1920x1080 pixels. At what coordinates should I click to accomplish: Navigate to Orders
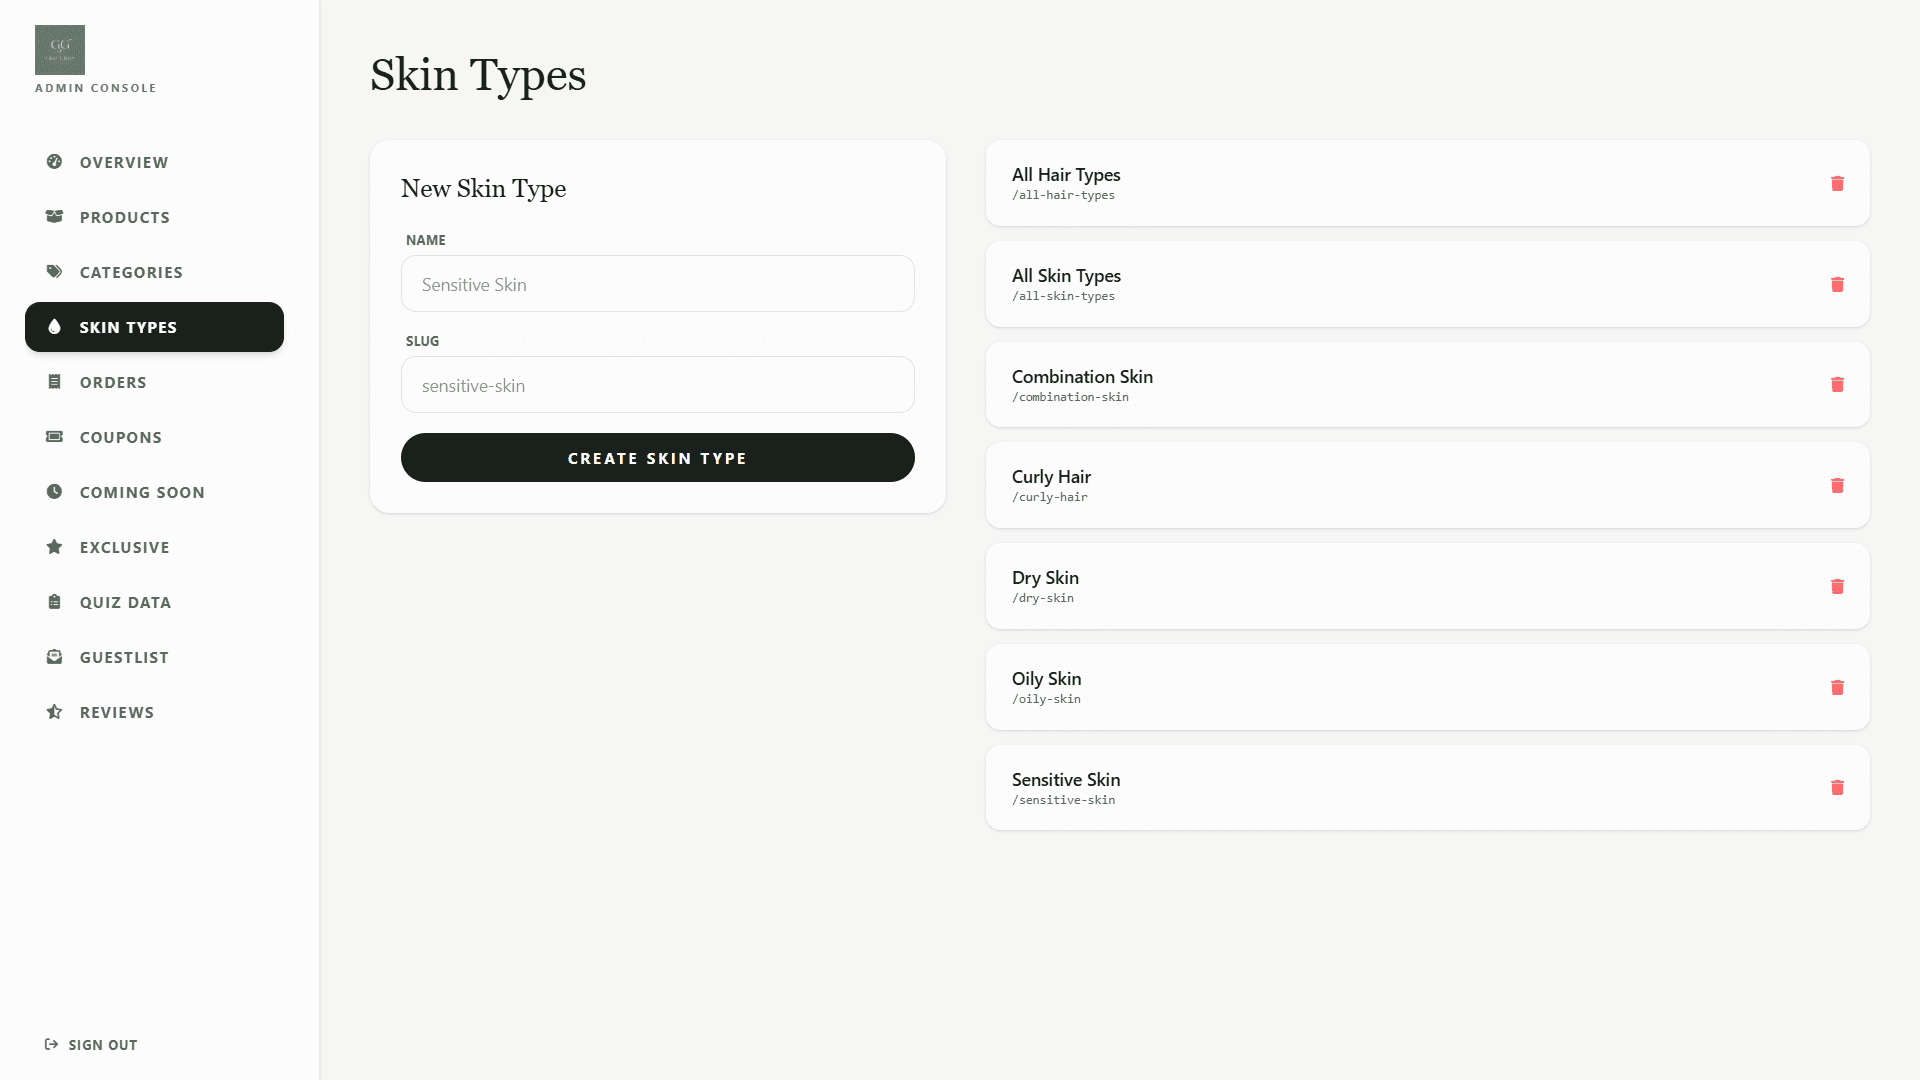pyautogui.click(x=154, y=382)
